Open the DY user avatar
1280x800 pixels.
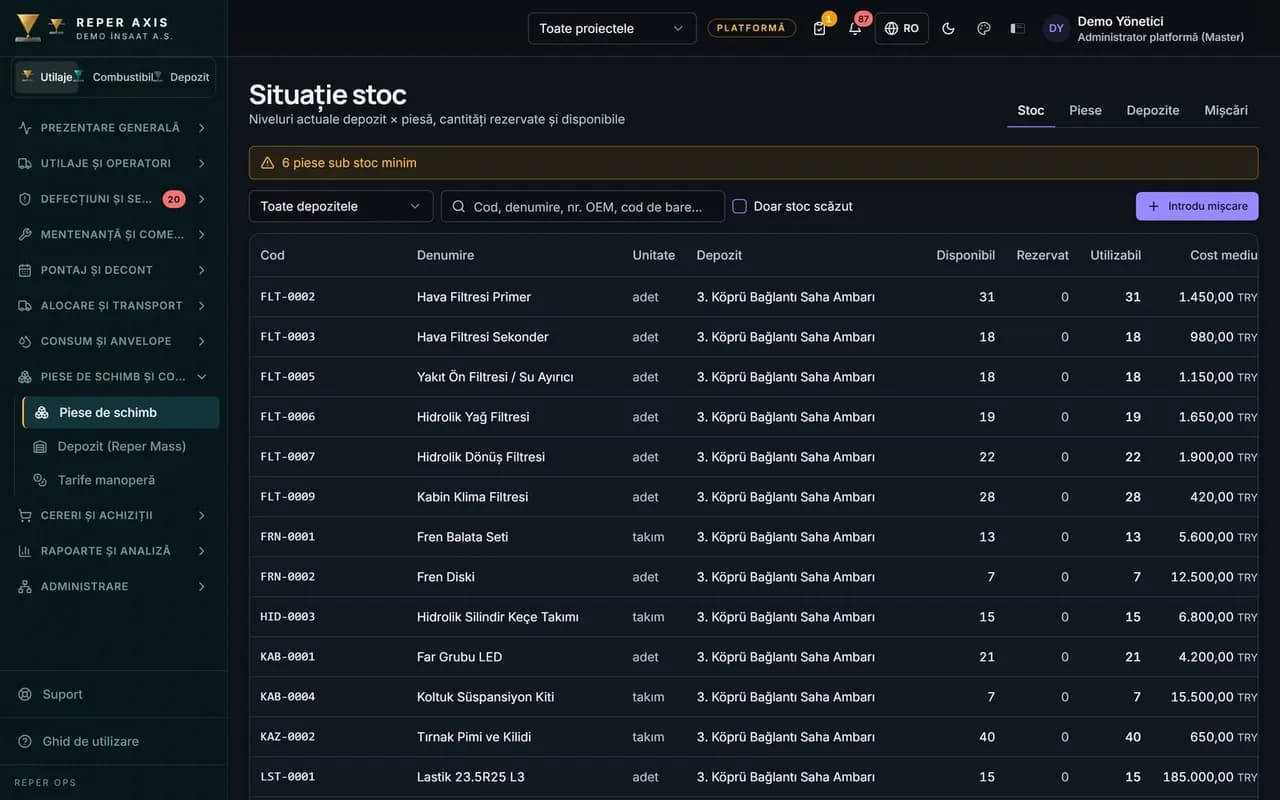pyautogui.click(x=1056, y=28)
